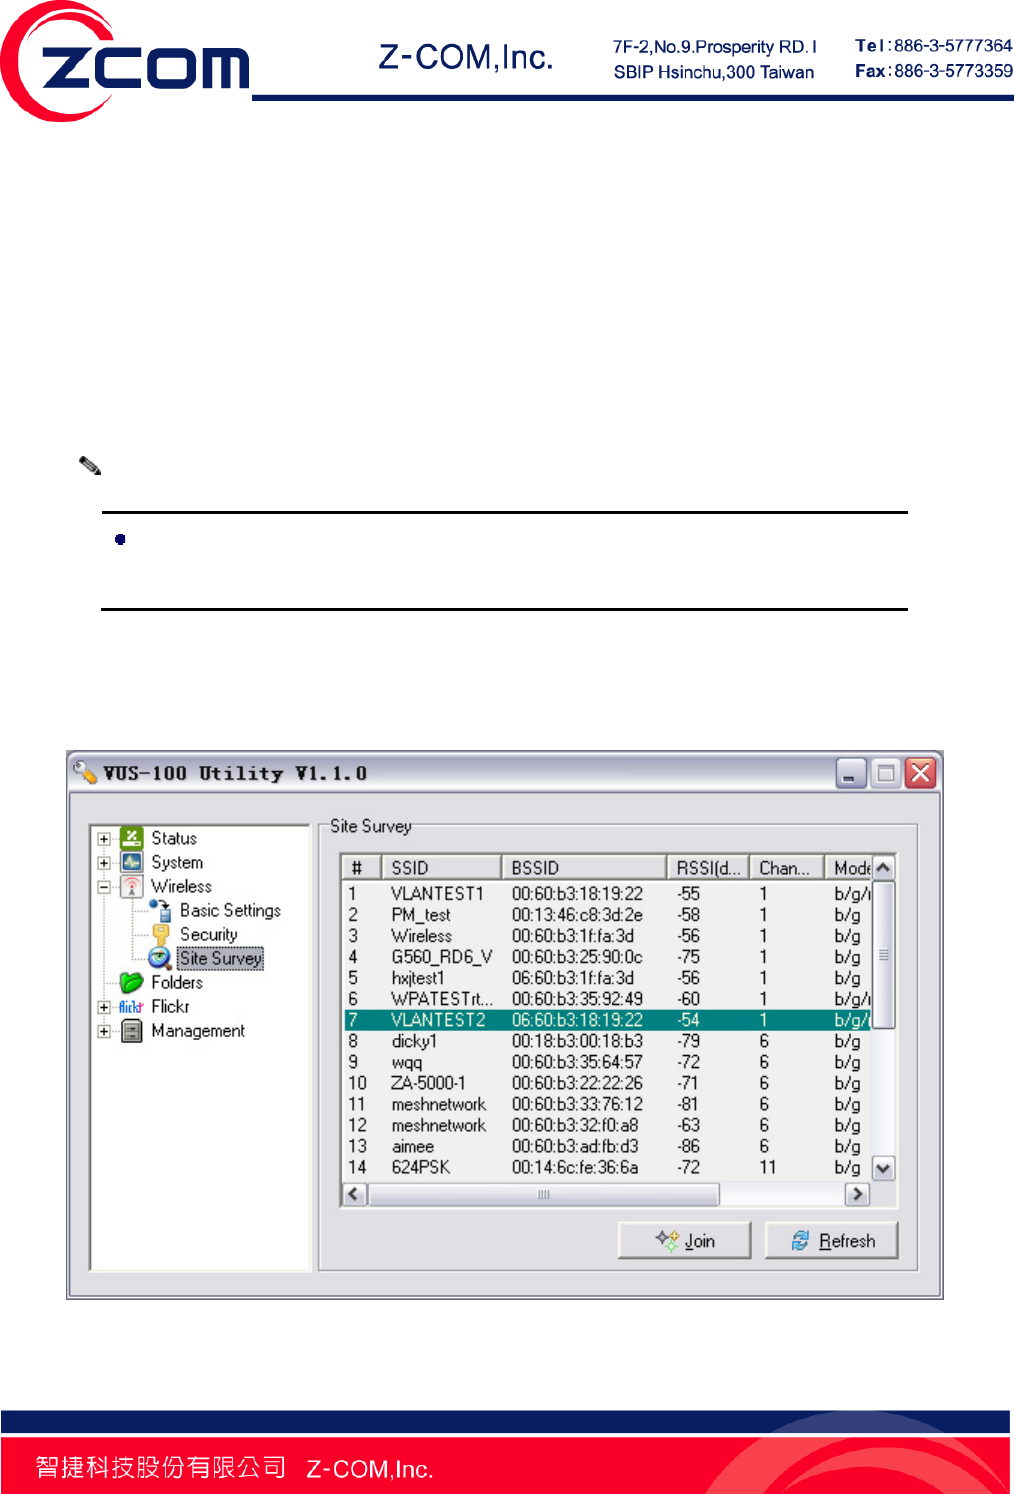1014x1494 pixels.
Task: Select the highlighted VLANTEST2 row
Action: [x=607, y=1020]
